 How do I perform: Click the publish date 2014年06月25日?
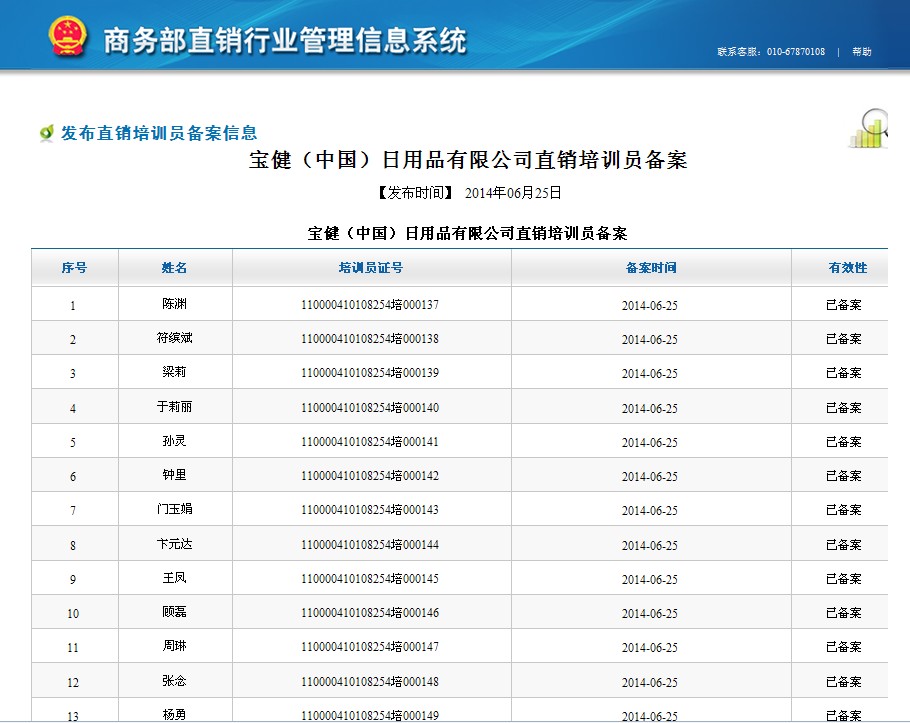tap(513, 192)
